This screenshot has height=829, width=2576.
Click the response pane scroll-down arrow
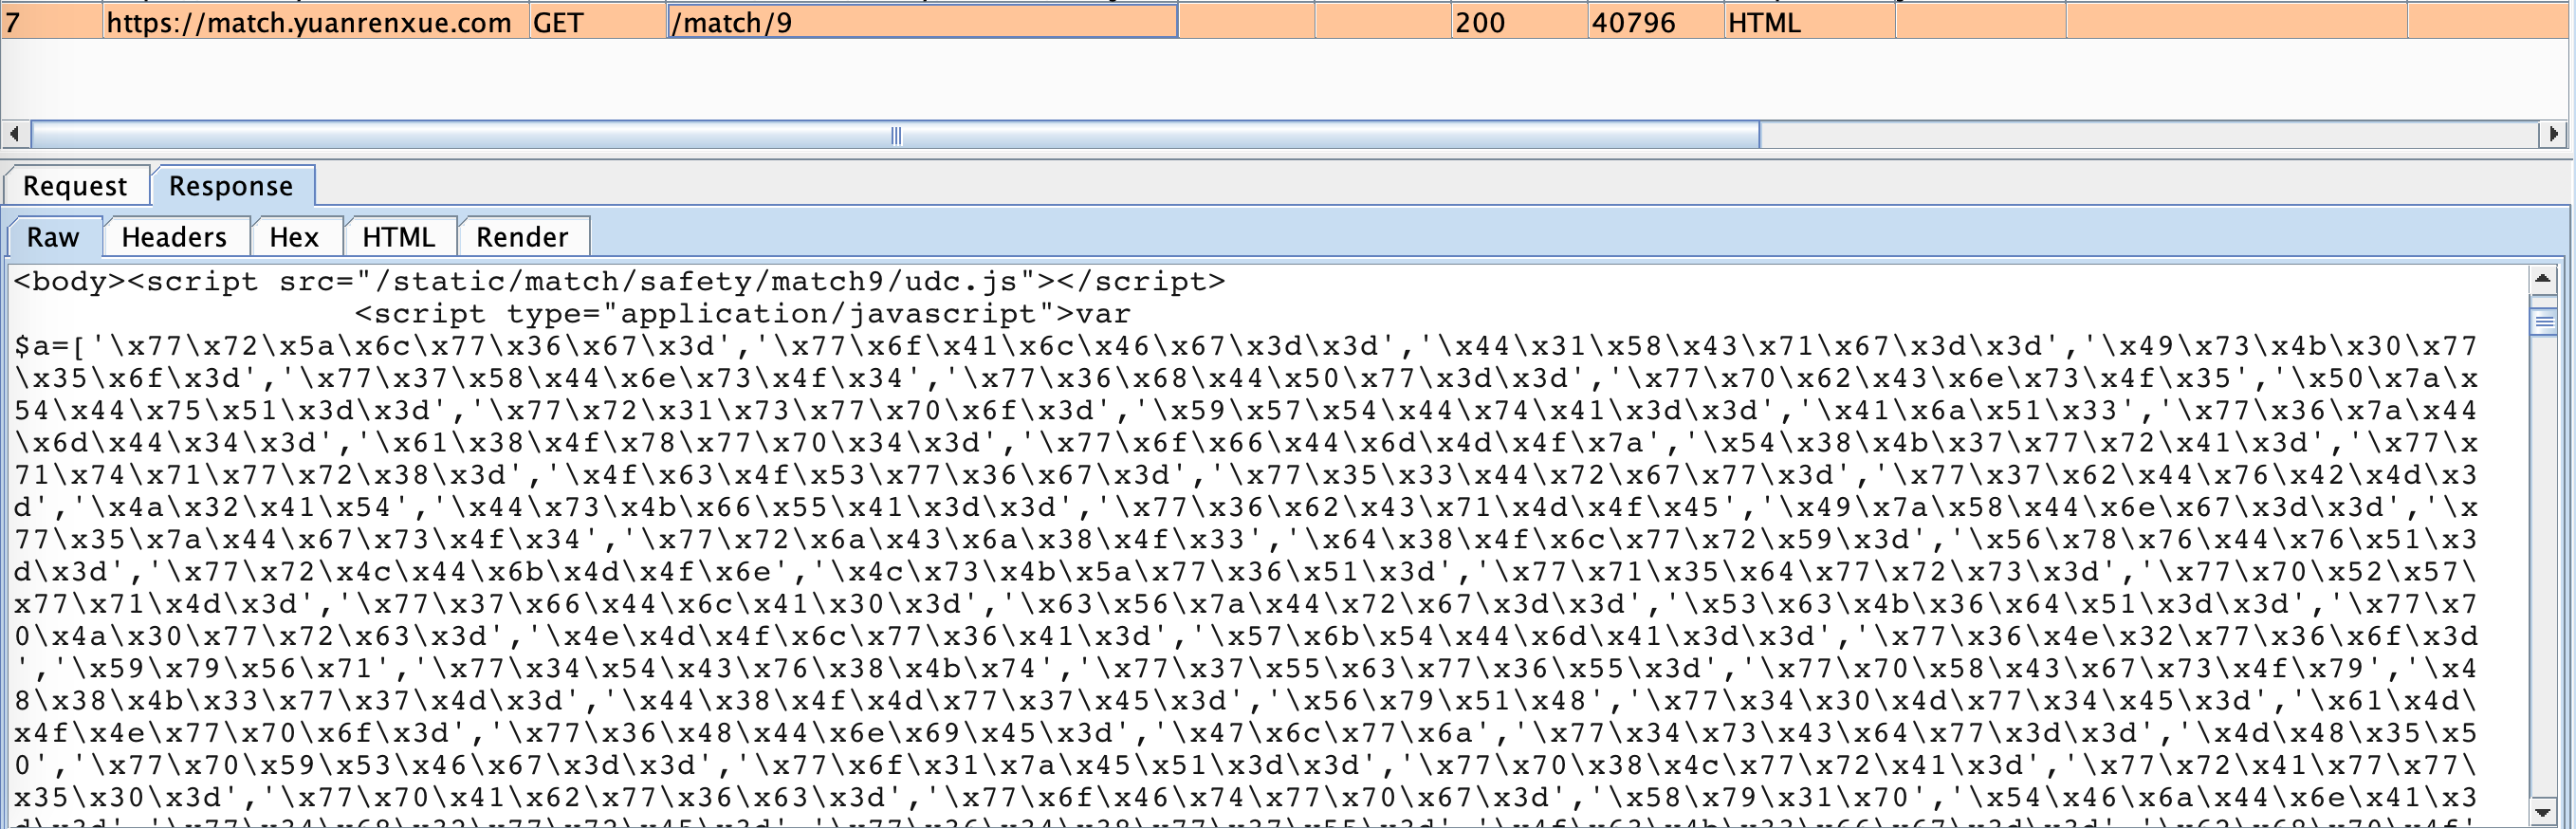[2545, 811]
